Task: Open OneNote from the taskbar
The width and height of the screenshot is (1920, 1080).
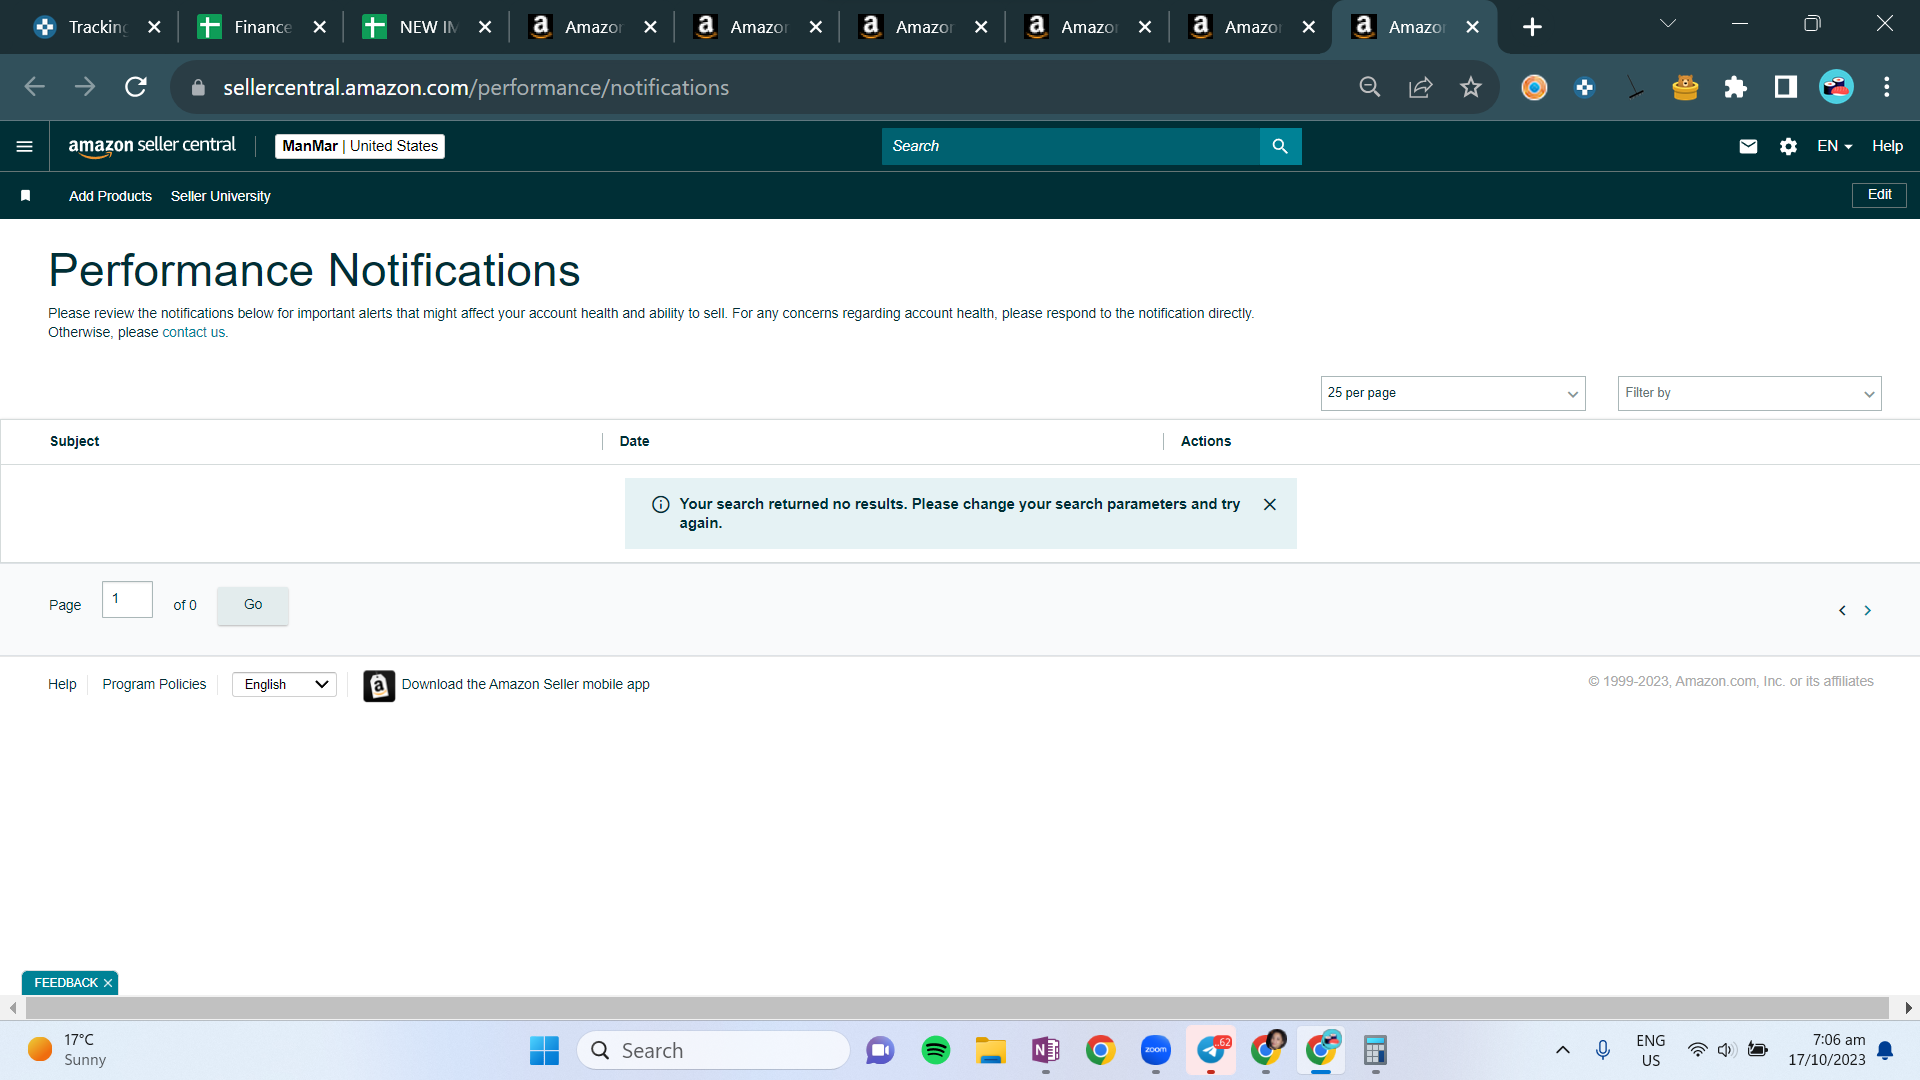Action: point(1046,1050)
